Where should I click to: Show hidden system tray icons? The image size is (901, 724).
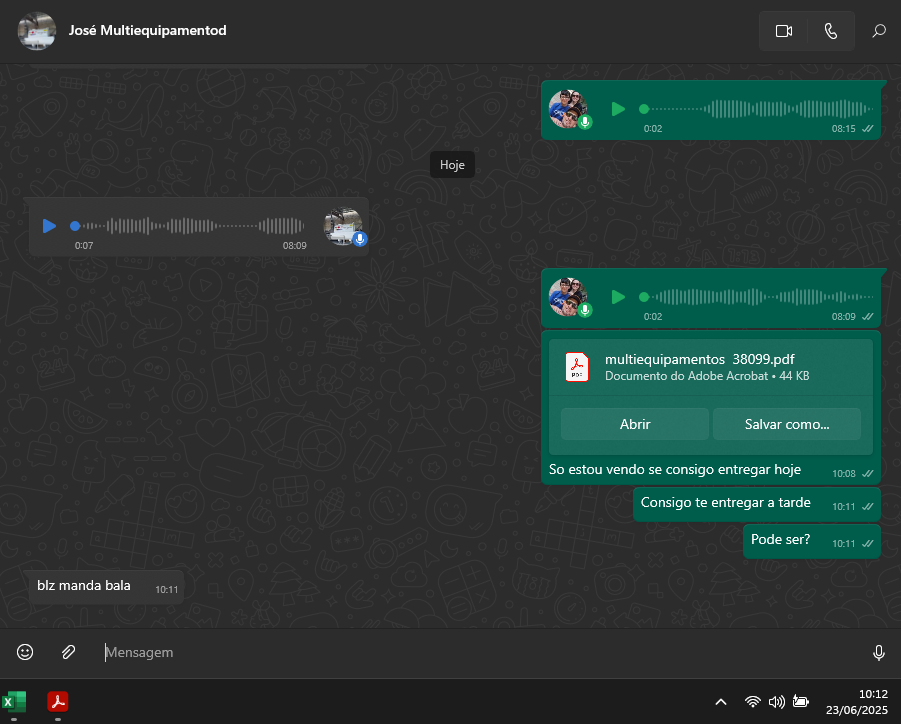tap(720, 702)
